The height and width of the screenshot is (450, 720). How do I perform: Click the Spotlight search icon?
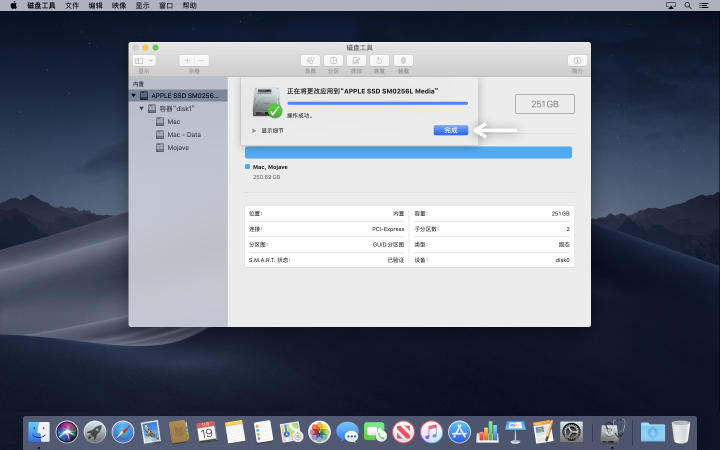(687, 6)
